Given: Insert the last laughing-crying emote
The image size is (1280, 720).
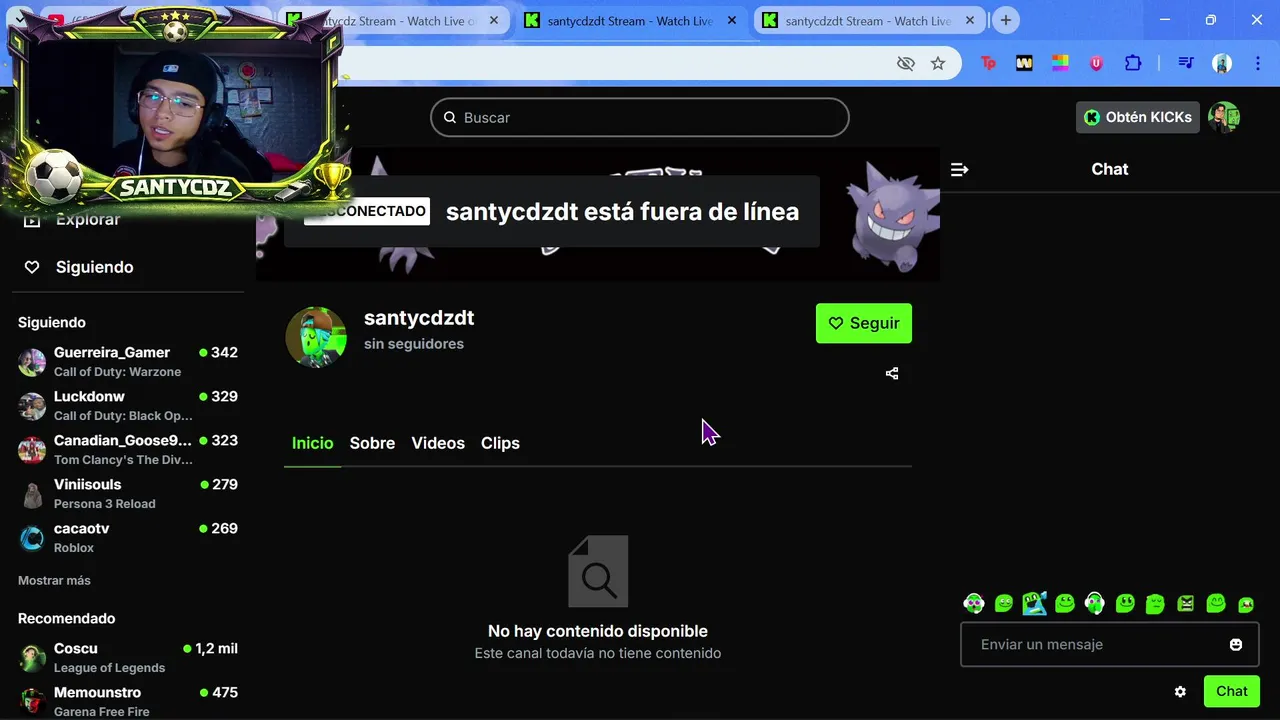Looking at the screenshot, I should (1246, 604).
